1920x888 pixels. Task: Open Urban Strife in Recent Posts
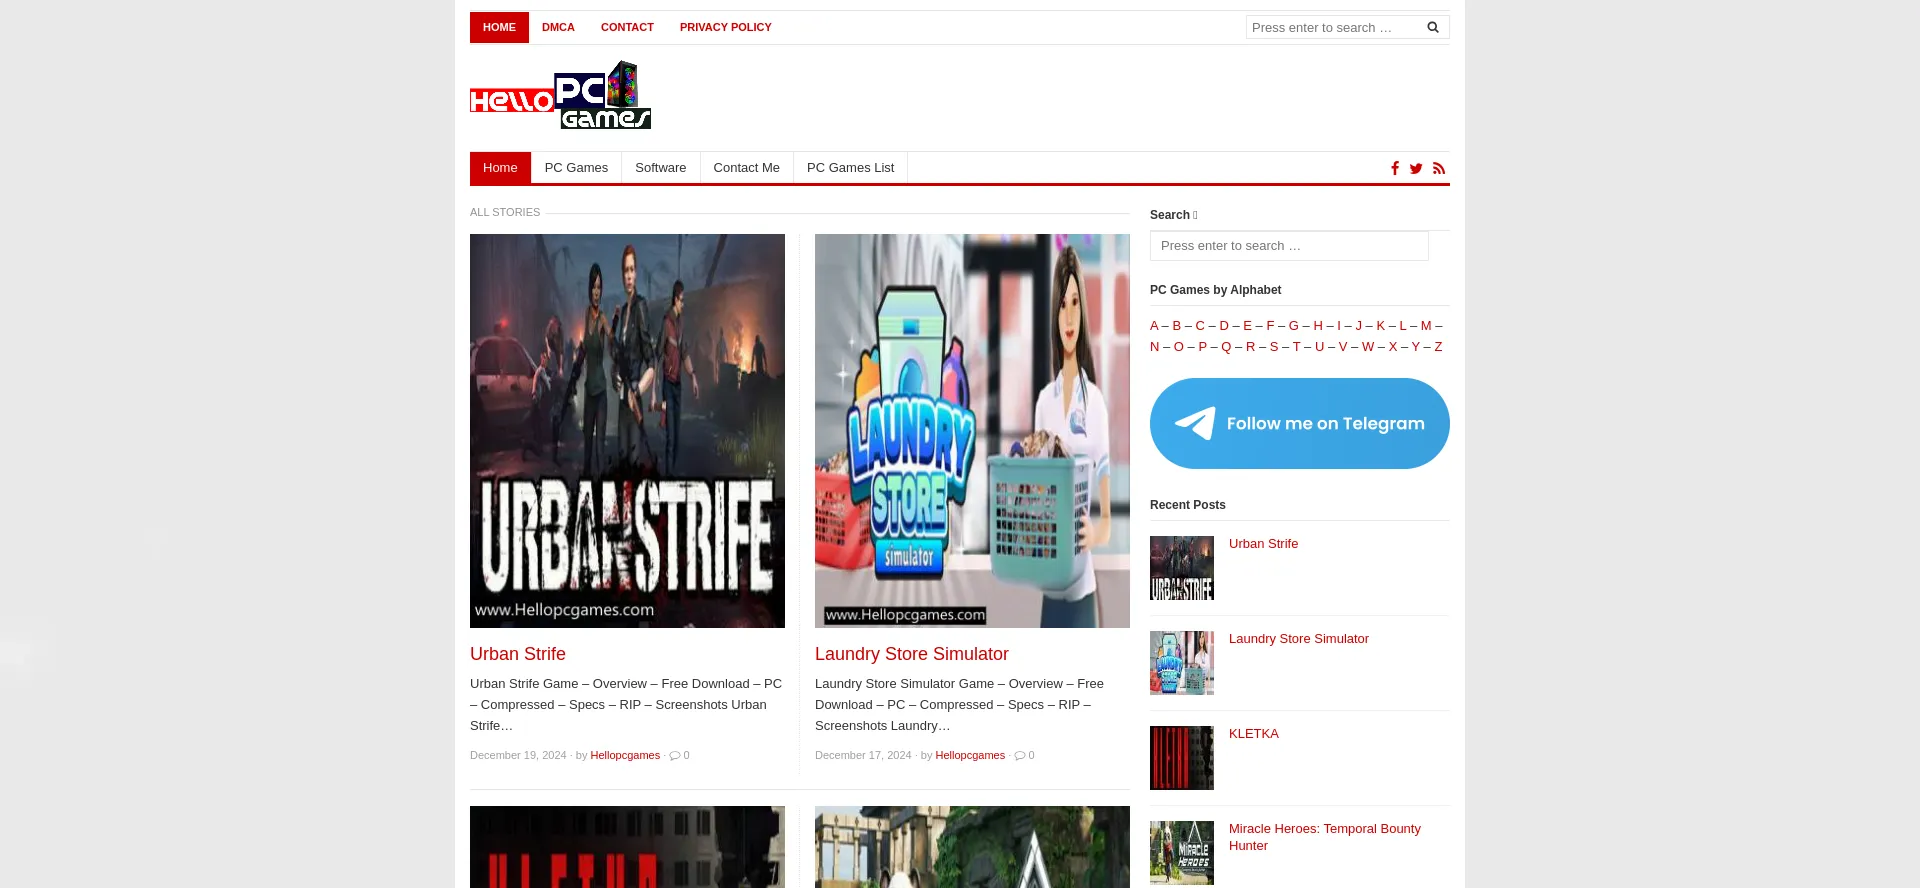coord(1263,544)
